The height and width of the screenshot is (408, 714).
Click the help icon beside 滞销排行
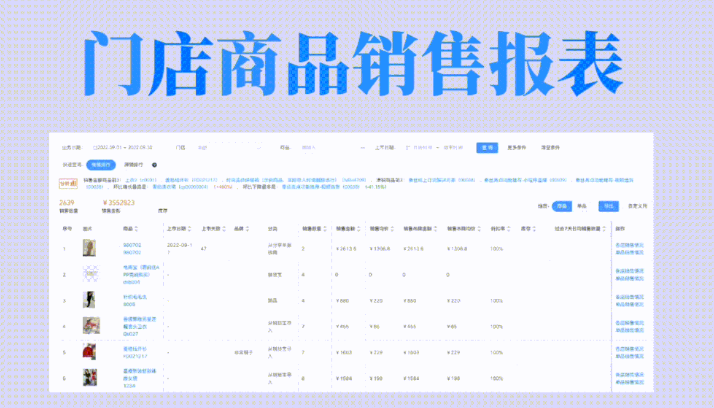tap(154, 165)
